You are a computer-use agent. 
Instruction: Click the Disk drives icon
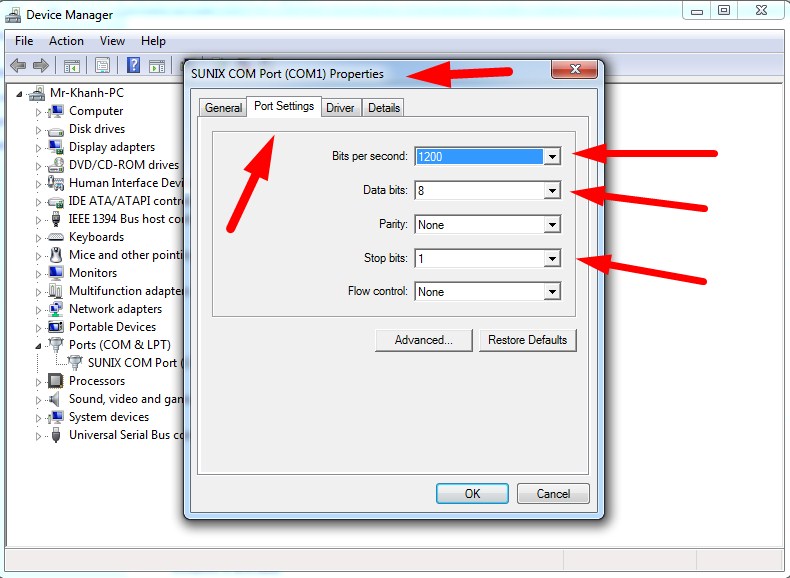point(55,130)
